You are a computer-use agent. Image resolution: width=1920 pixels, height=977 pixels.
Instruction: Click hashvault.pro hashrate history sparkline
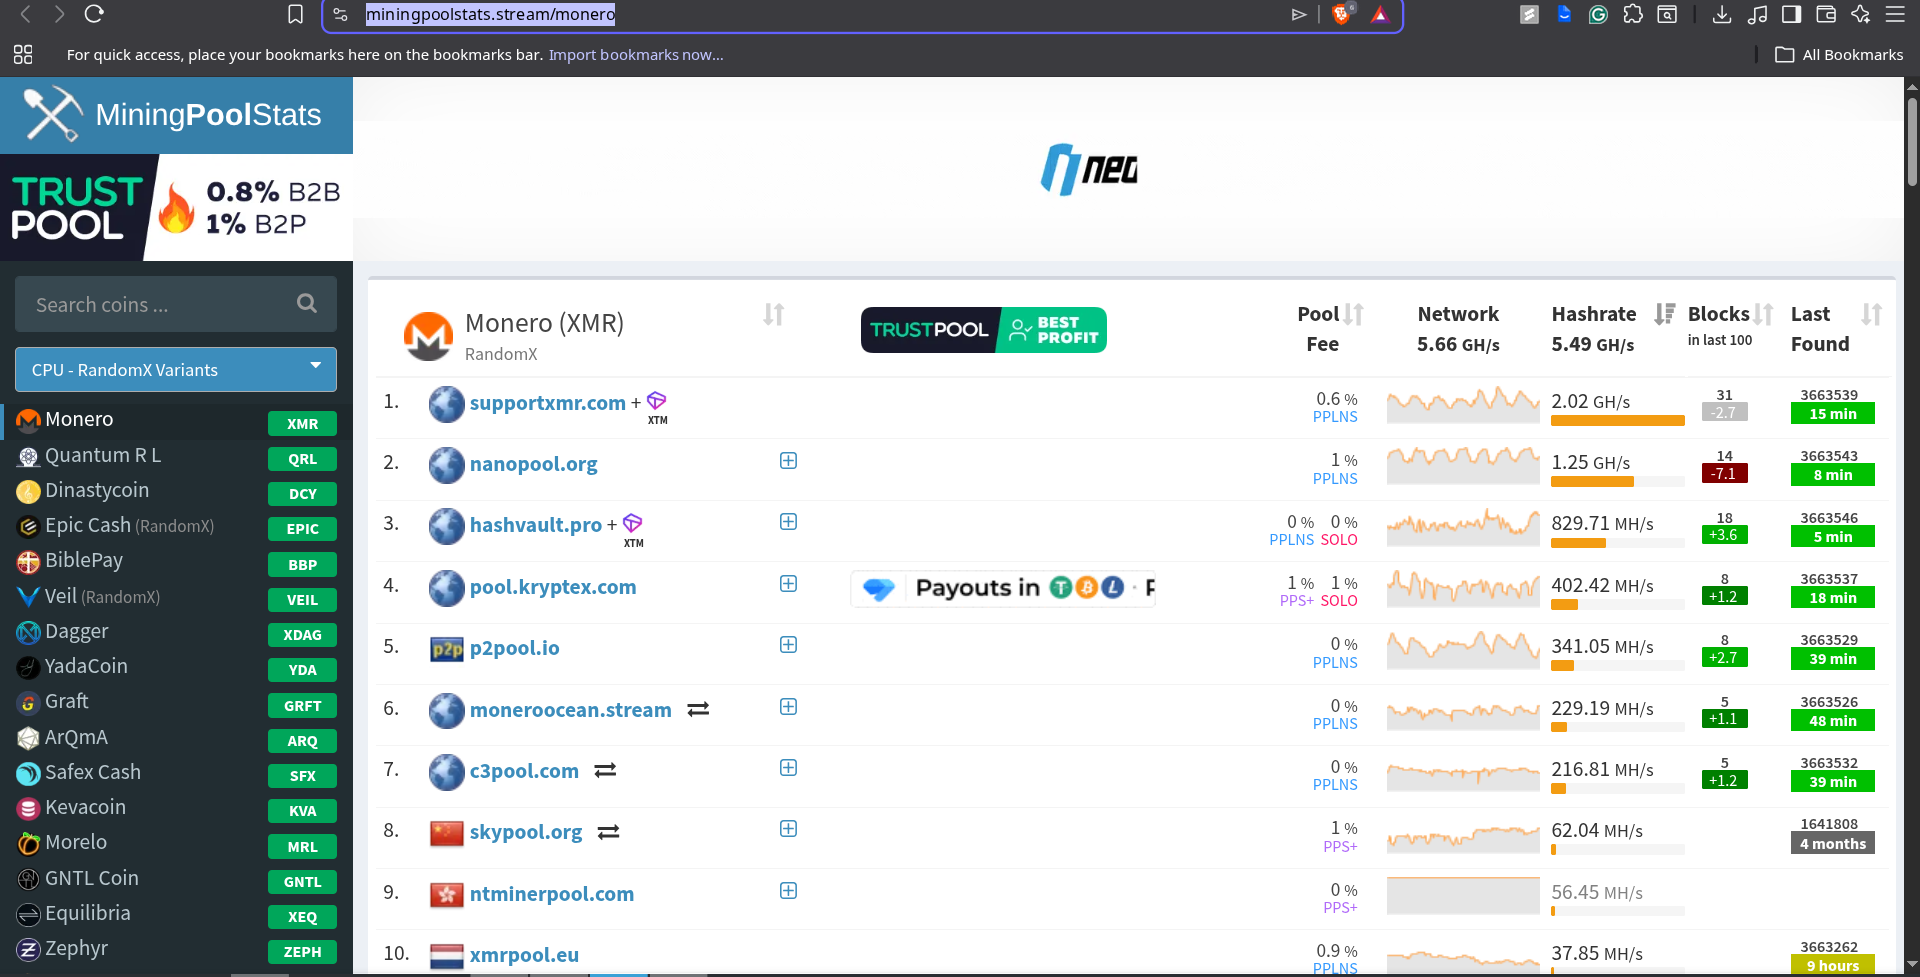pyautogui.click(x=1463, y=525)
